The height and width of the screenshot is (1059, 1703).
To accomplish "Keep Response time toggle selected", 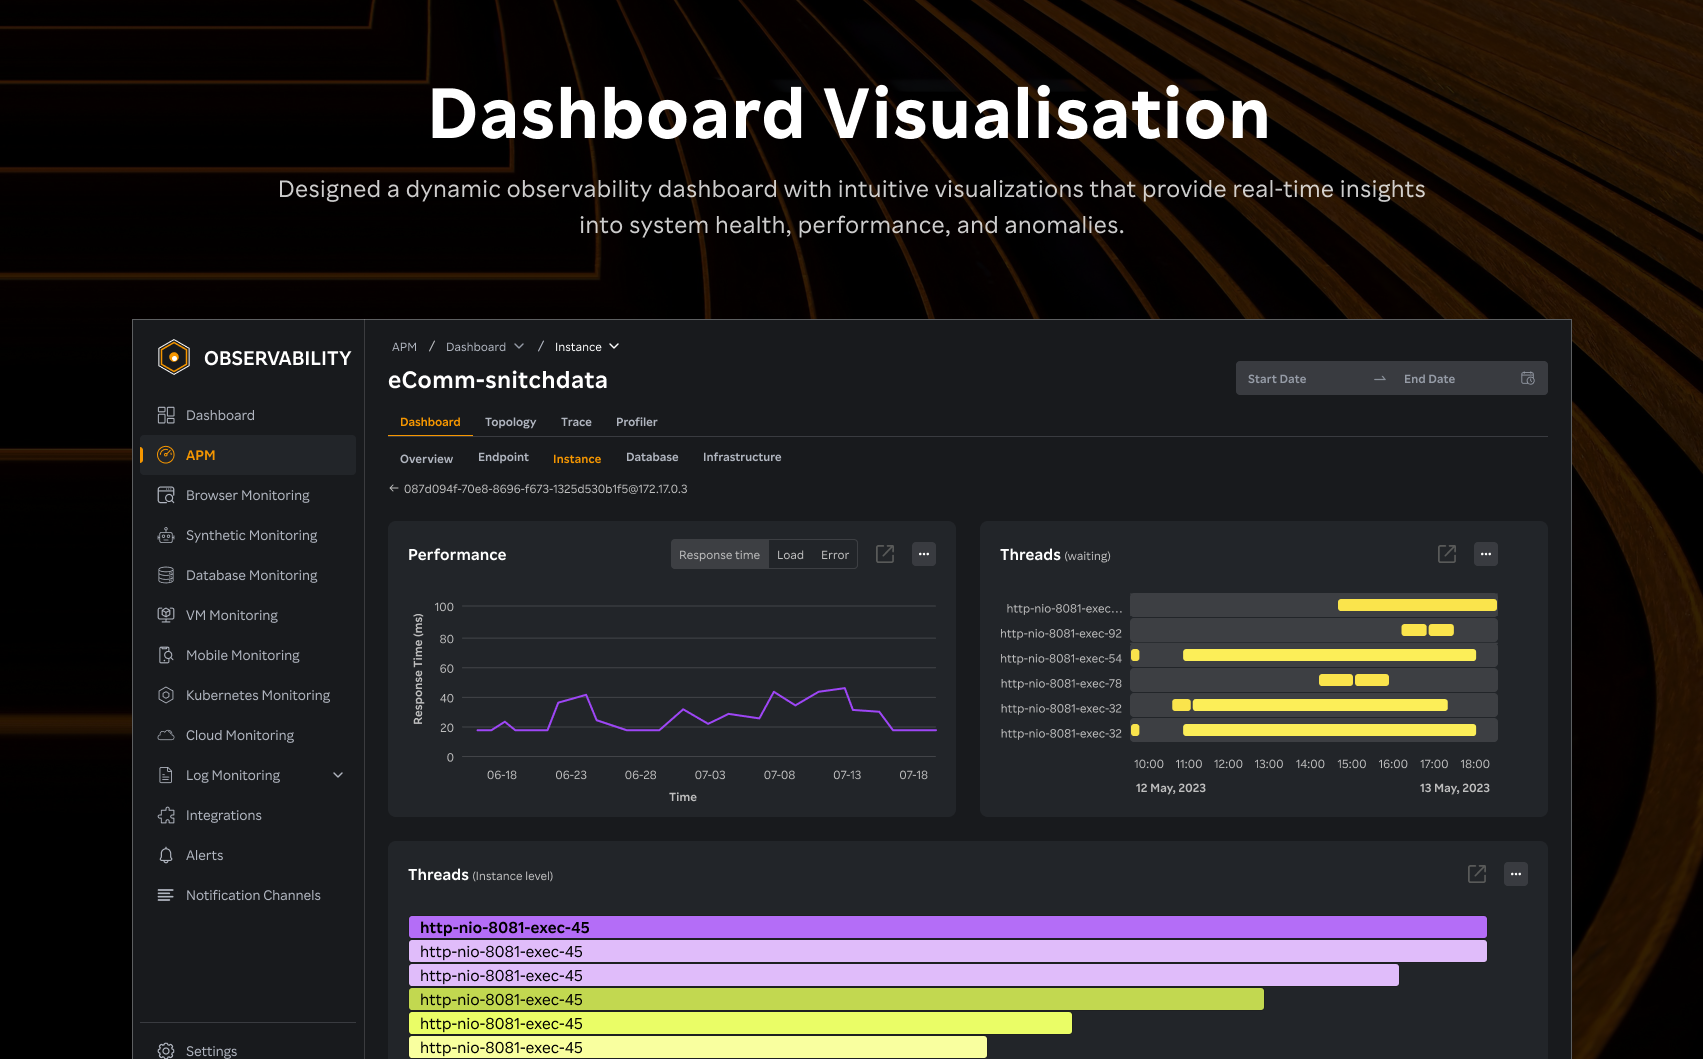I will 719,554.
